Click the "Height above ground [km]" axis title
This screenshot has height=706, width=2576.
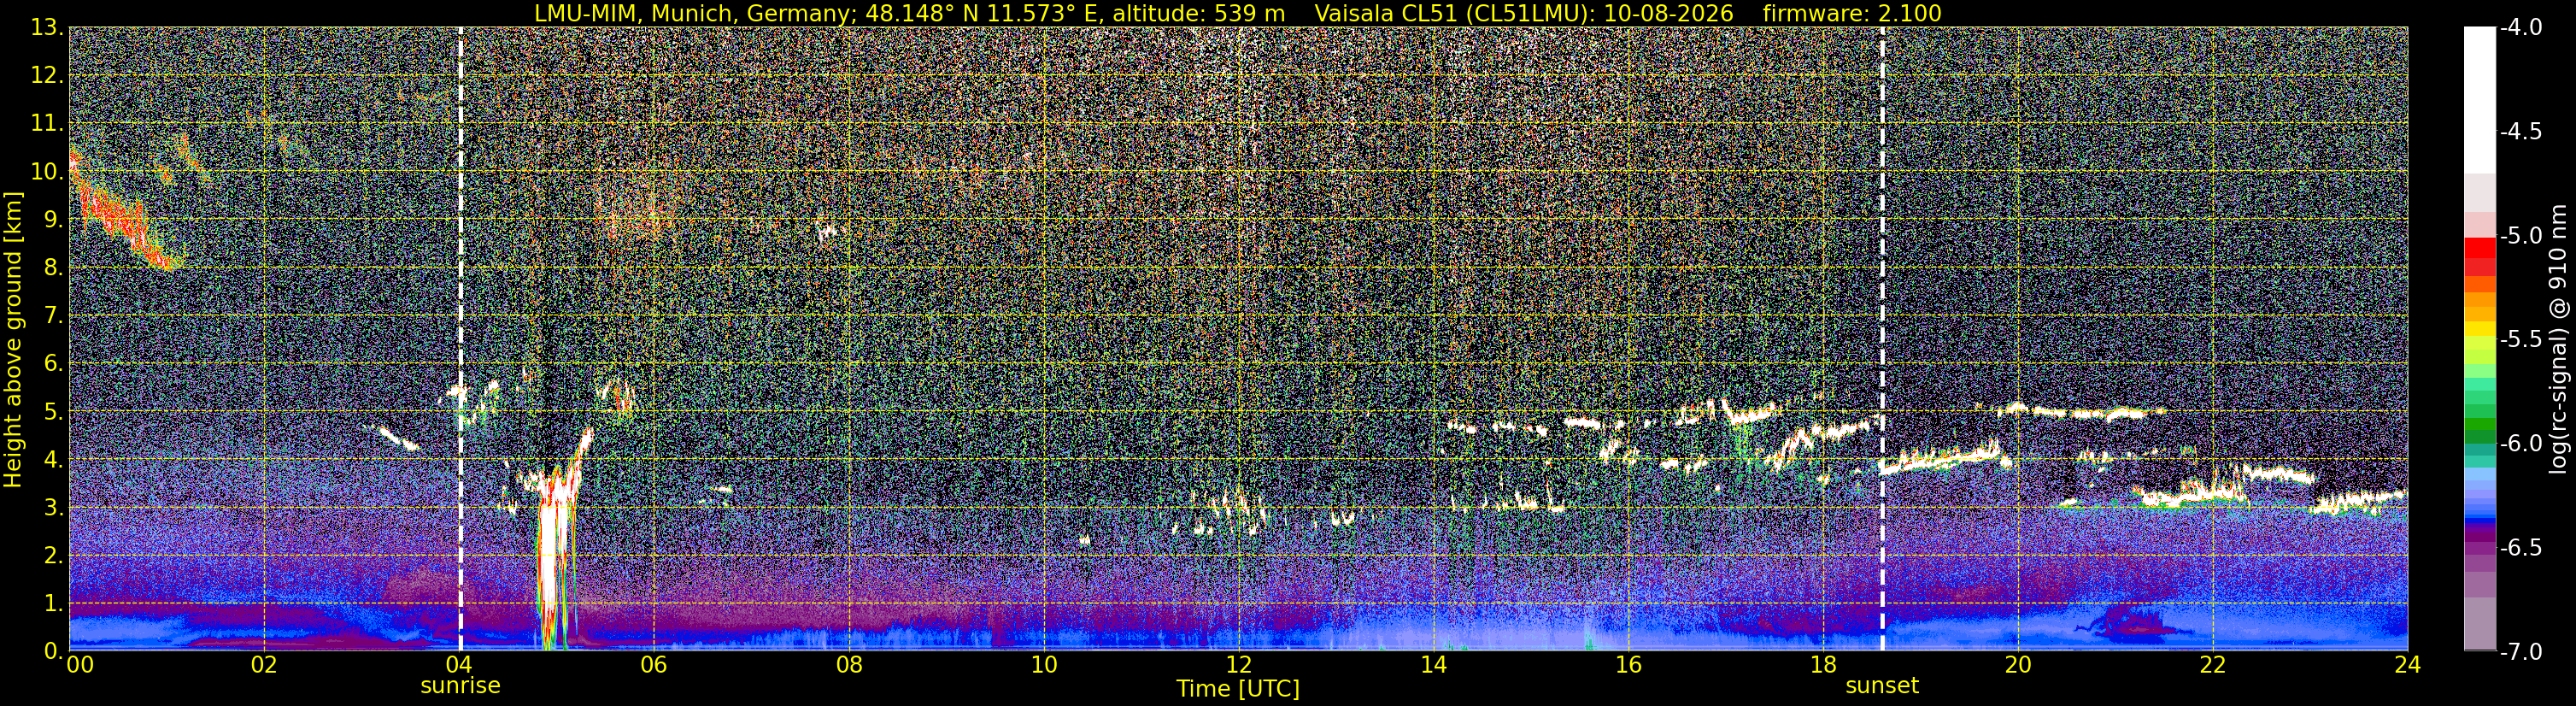point(13,339)
